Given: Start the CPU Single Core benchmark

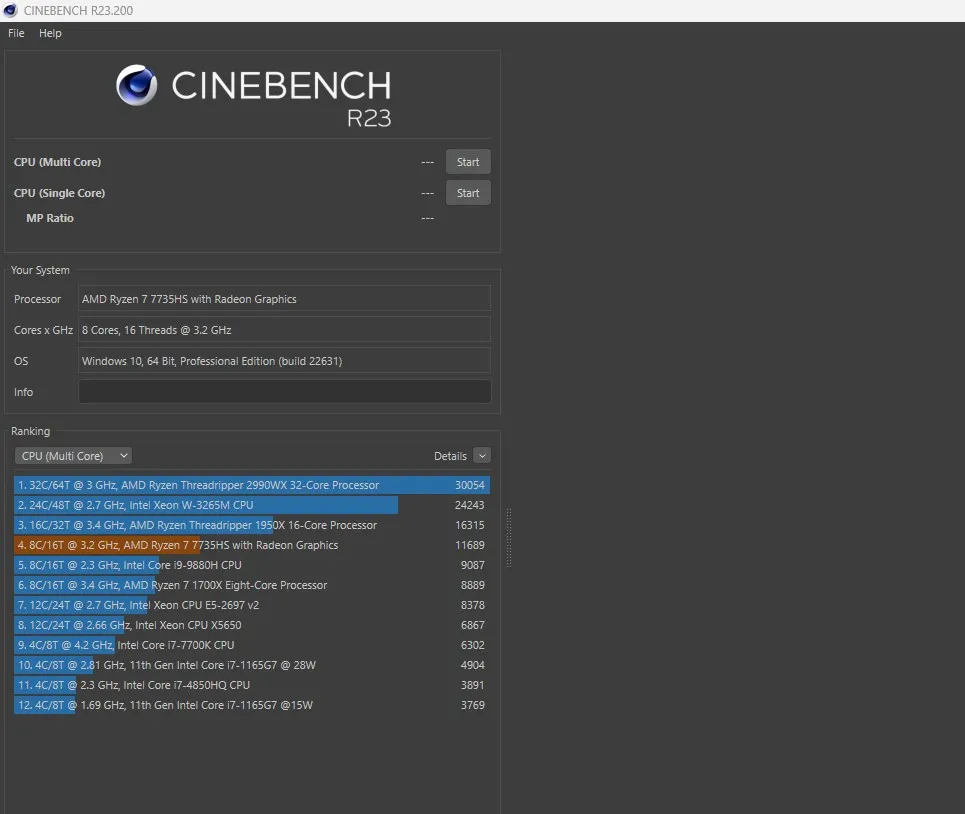Looking at the screenshot, I should (468, 193).
